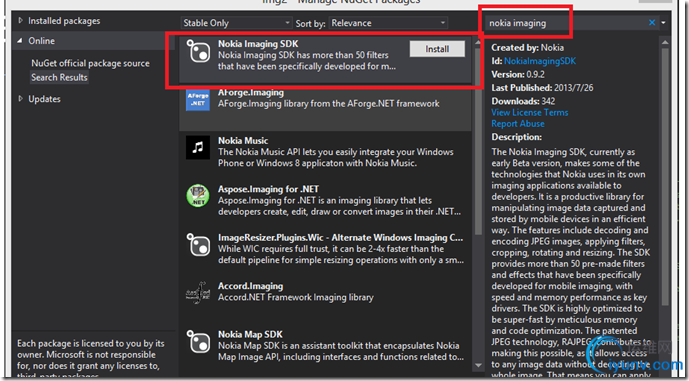This screenshot has height=381, width=689.
Task: Click the Nokia Map SDK package icon
Action: pyautogui.click(x=198, y=341)
